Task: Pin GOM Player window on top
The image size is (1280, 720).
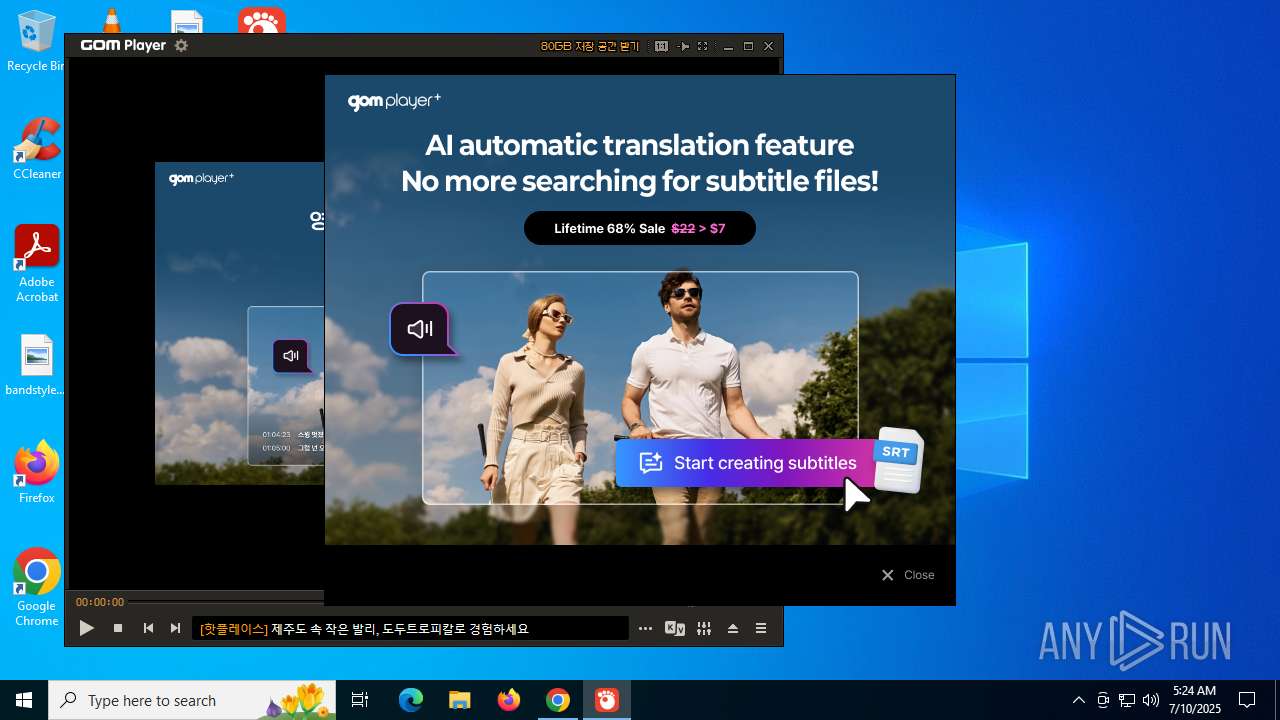Action: click(684, 46)
